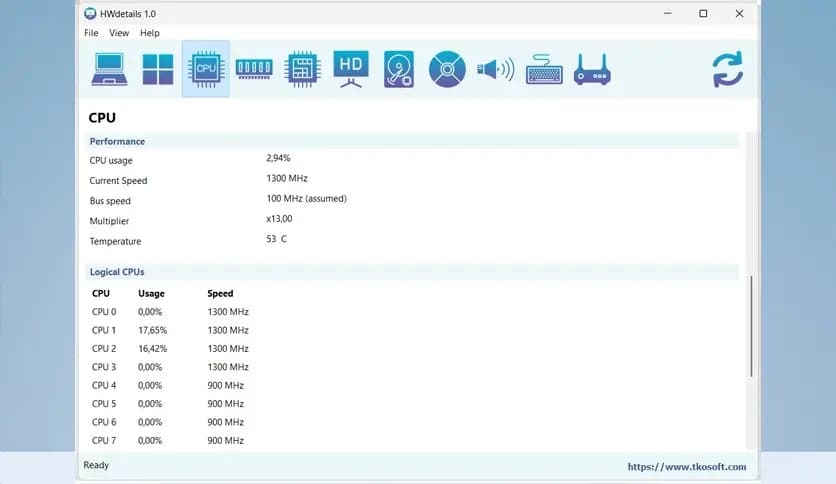Select the 100 MHz (assumed) value
836x484 pixels.
[x=307, y=198]
